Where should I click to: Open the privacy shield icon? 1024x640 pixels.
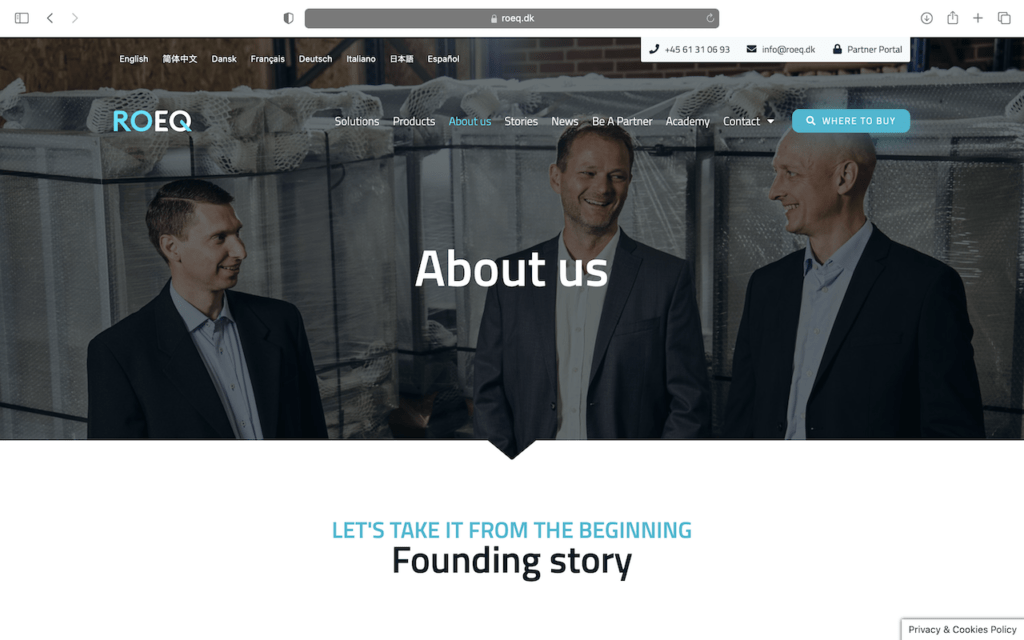point(288,18)
